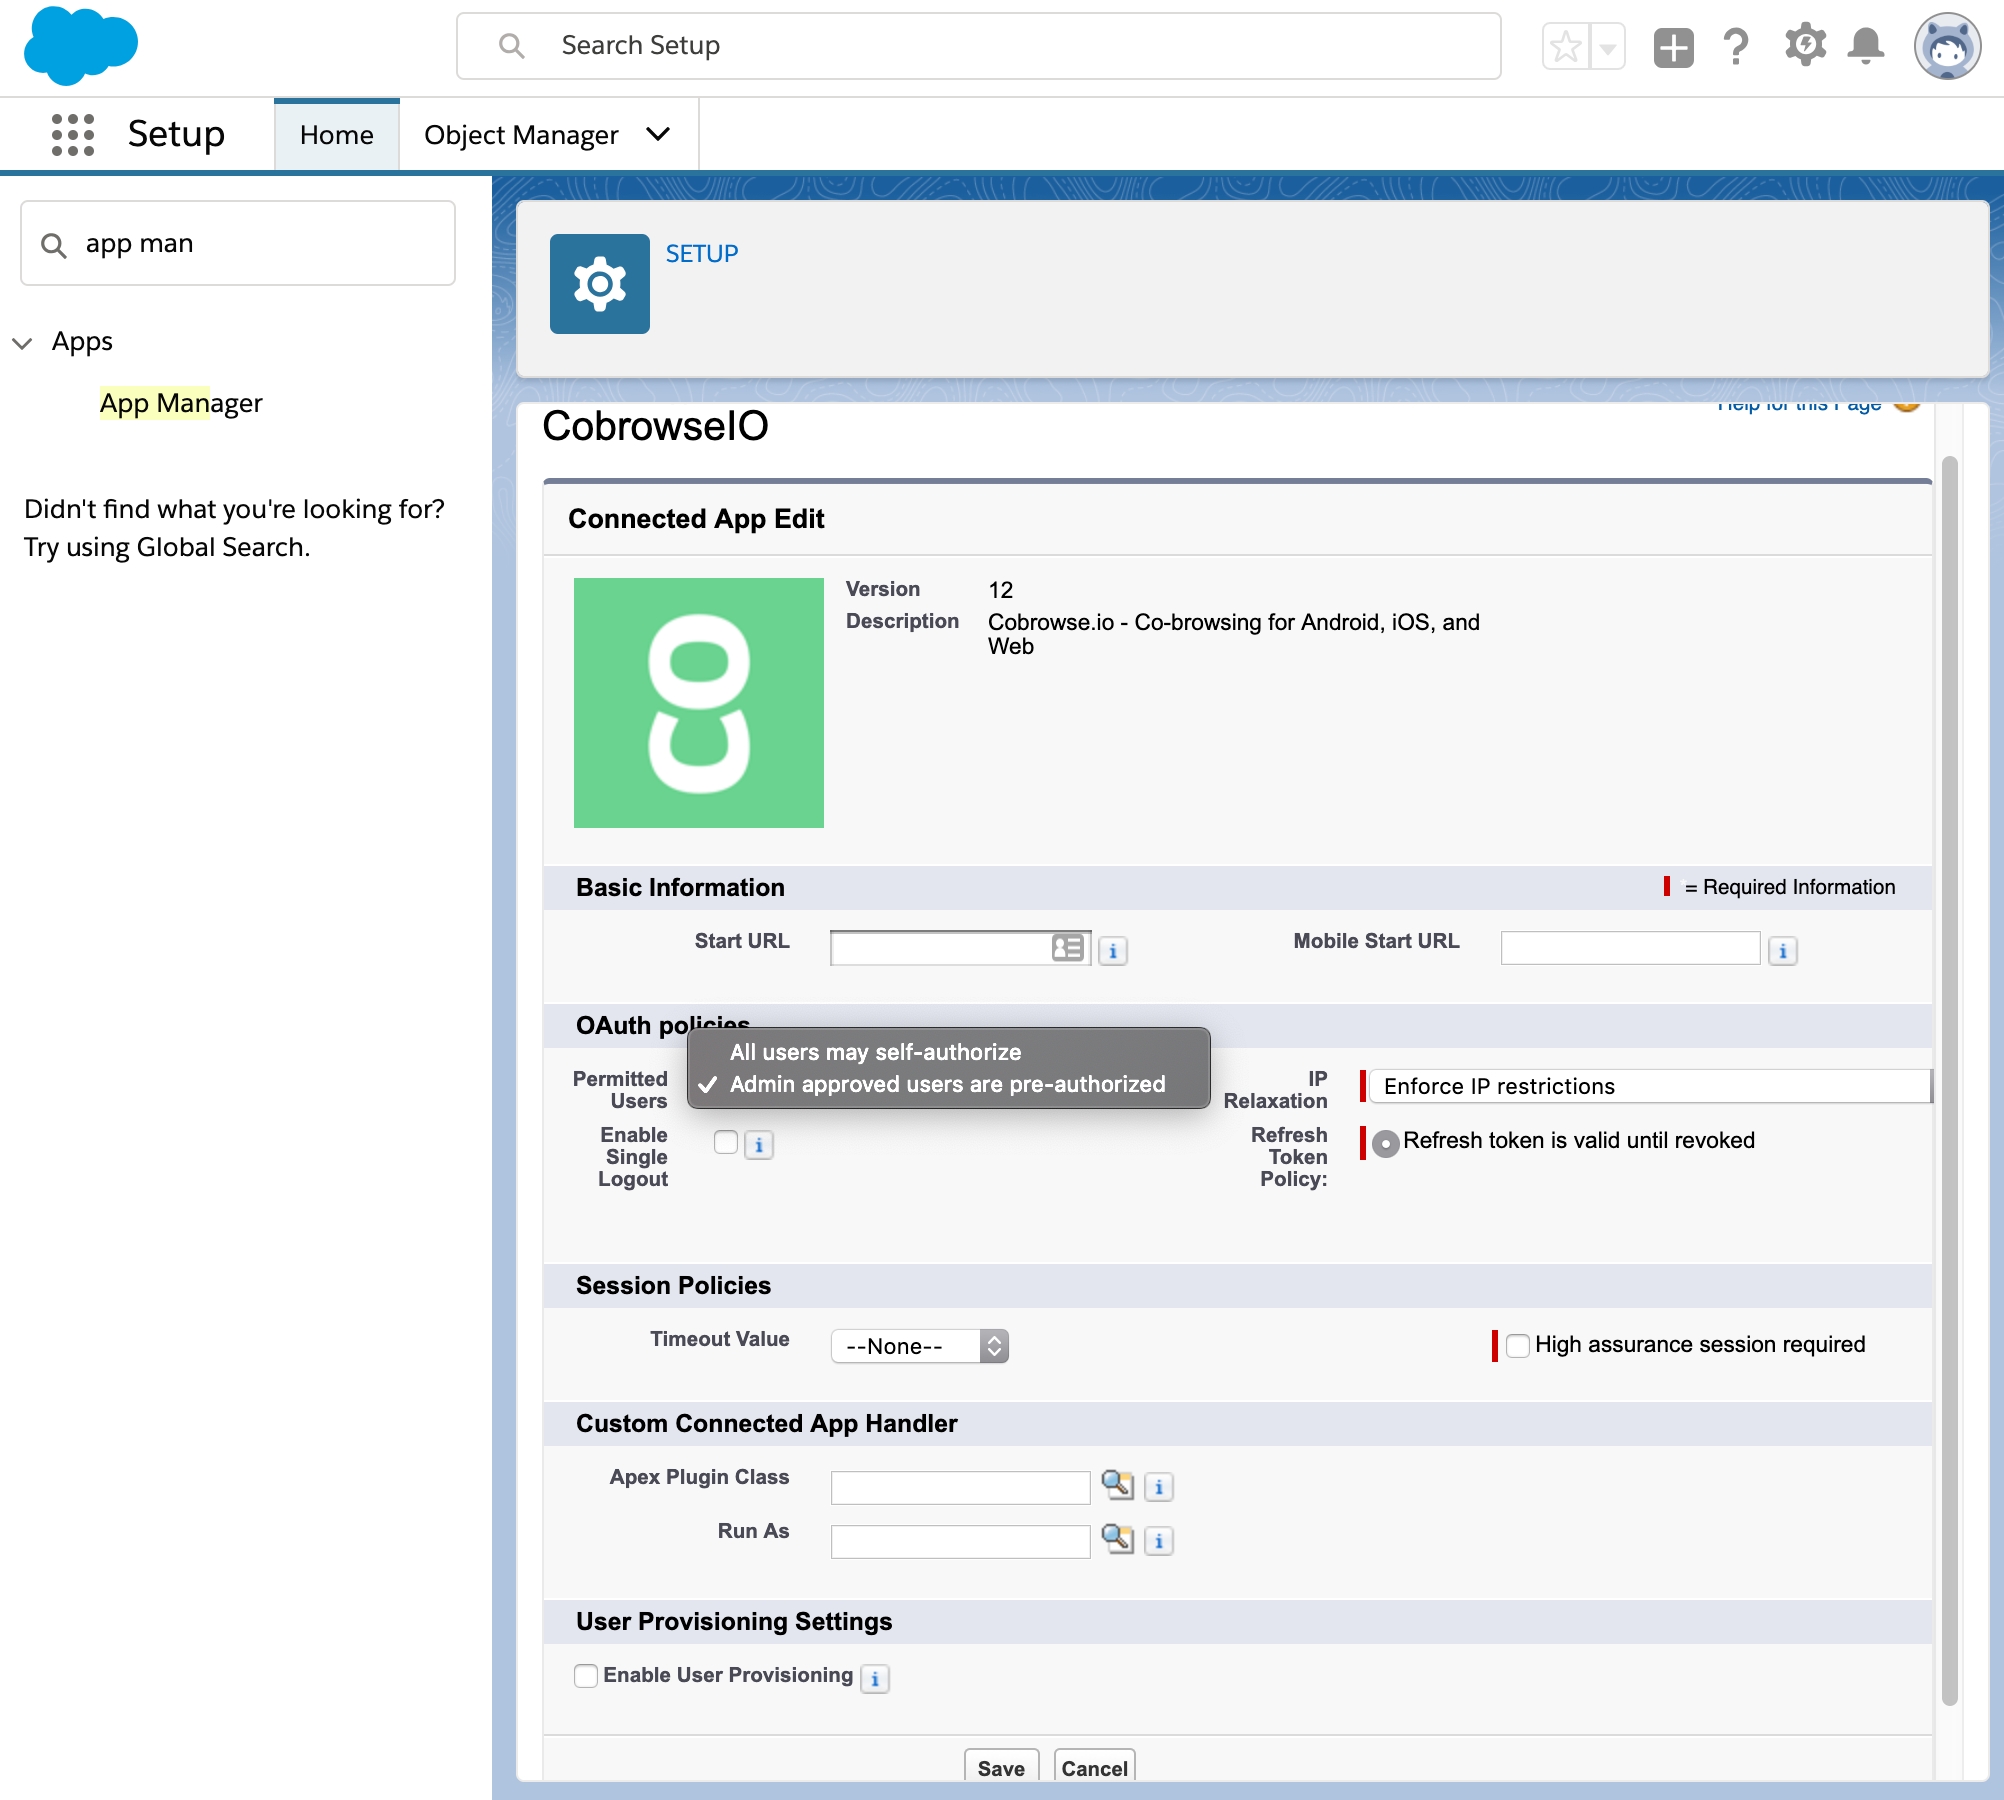2004x1800 pixels.
Task: Expand the Object Manager tab chevron
Action: pos(658,134)
